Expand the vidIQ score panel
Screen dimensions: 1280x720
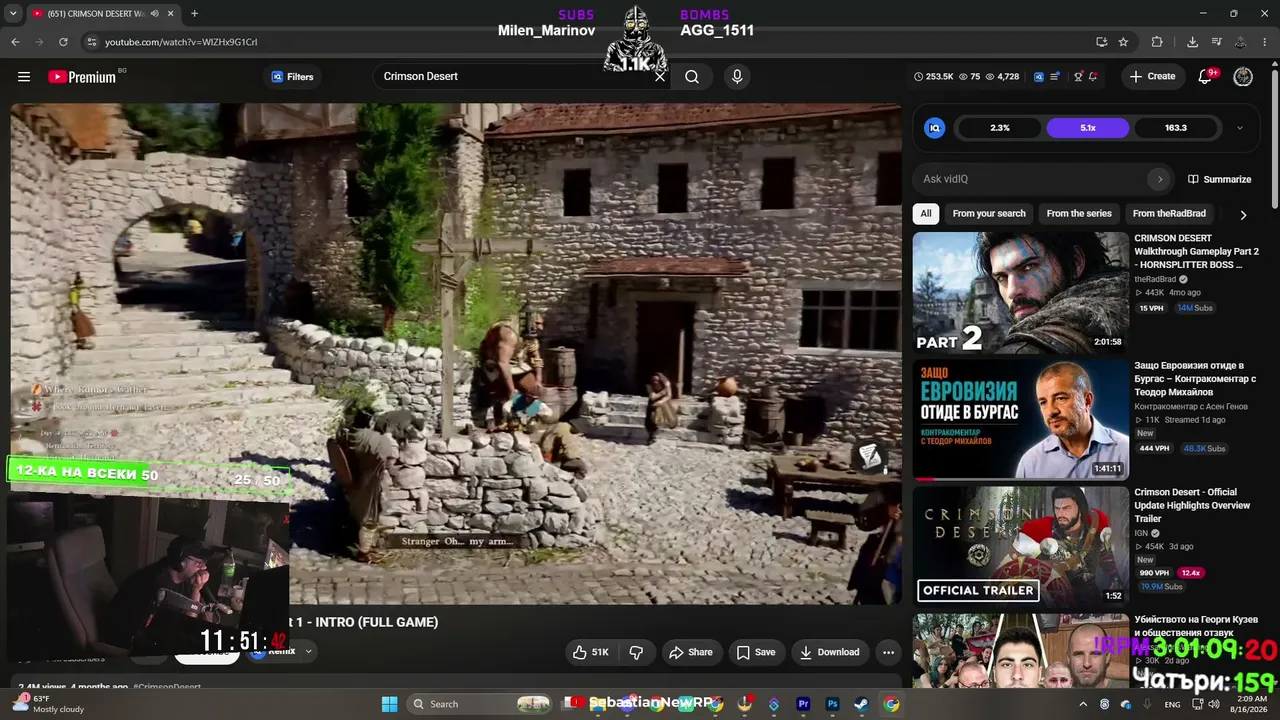coord(1240,128)
